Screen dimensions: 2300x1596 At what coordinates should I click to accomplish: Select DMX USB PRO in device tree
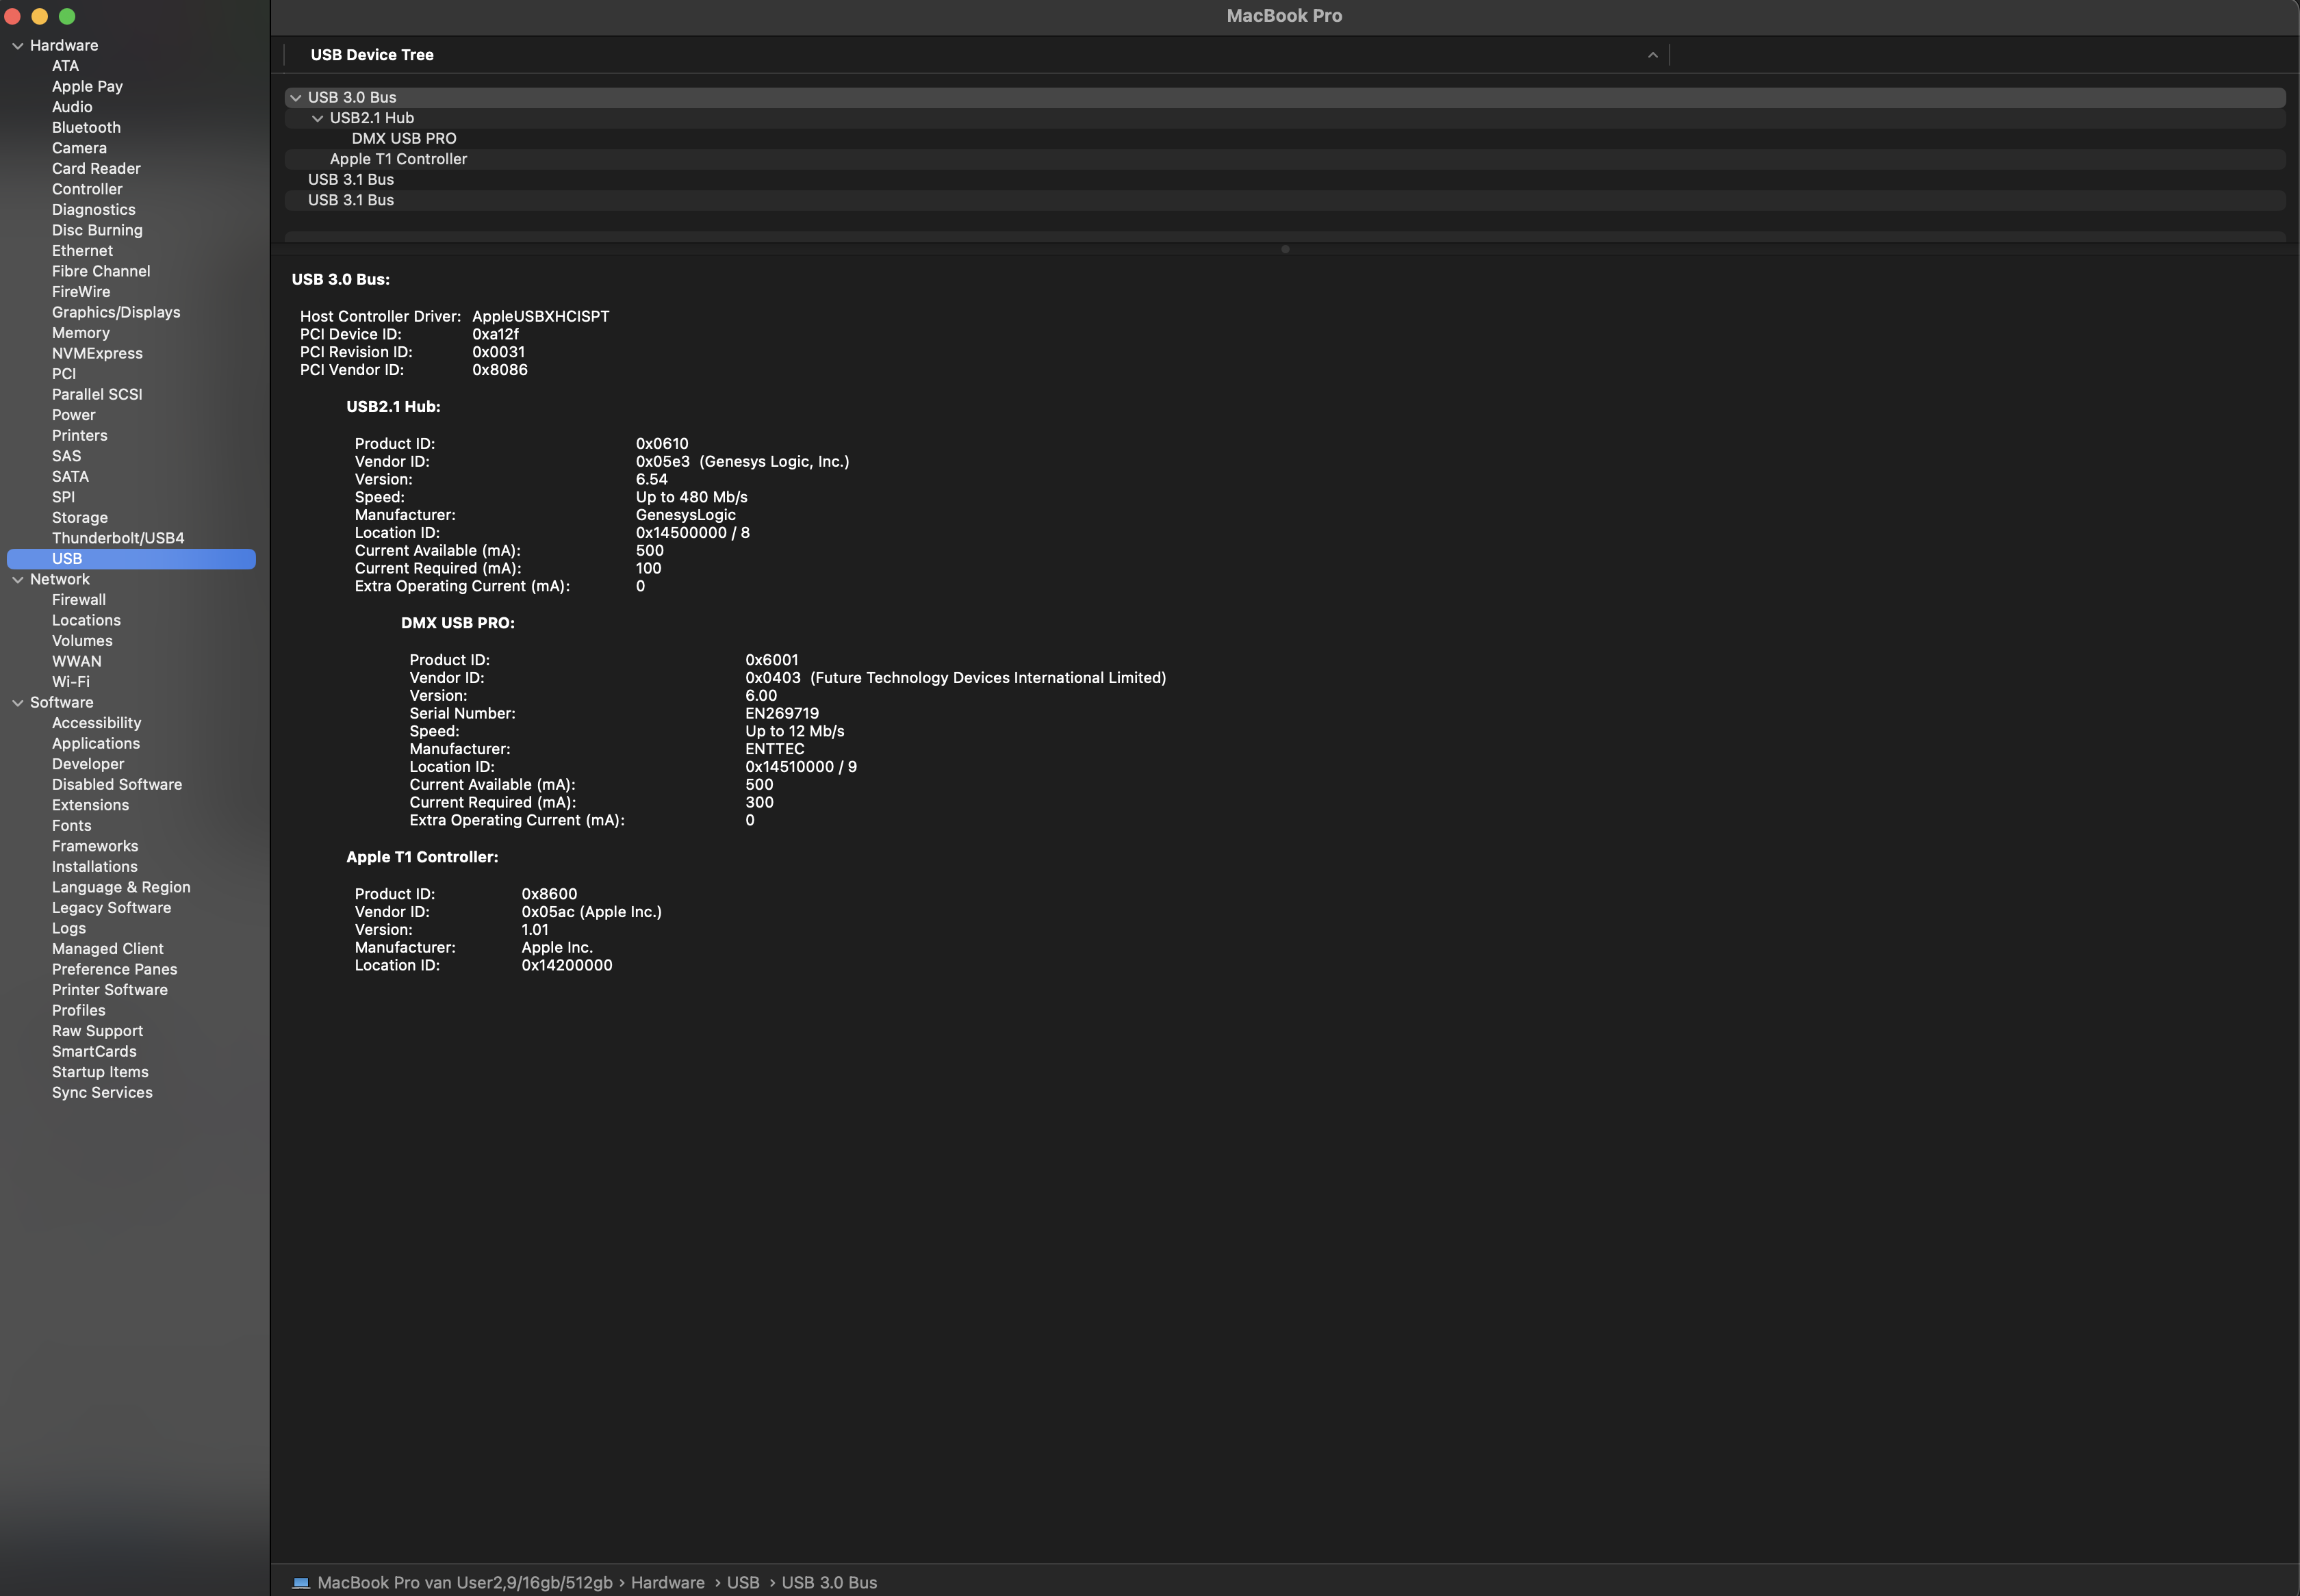404,138
